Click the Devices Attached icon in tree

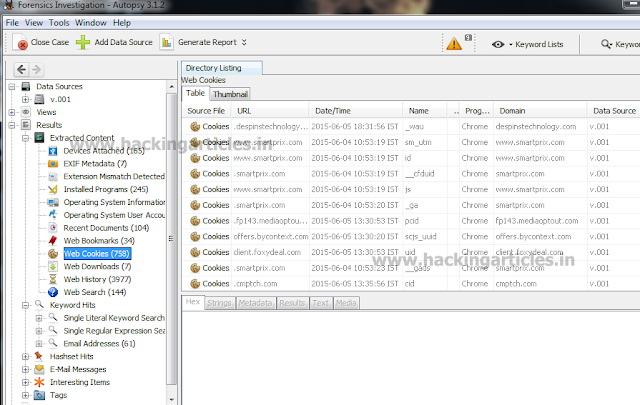(x=53, y=151)
